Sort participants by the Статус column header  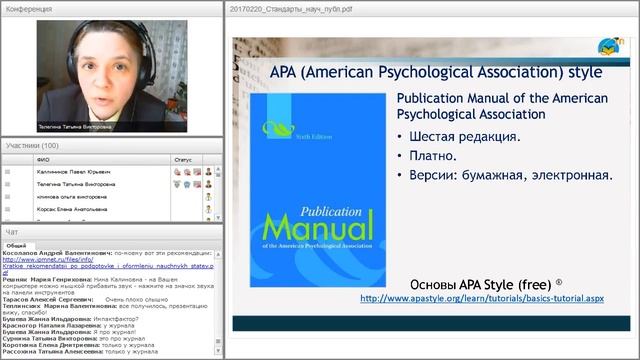(187, 160)
